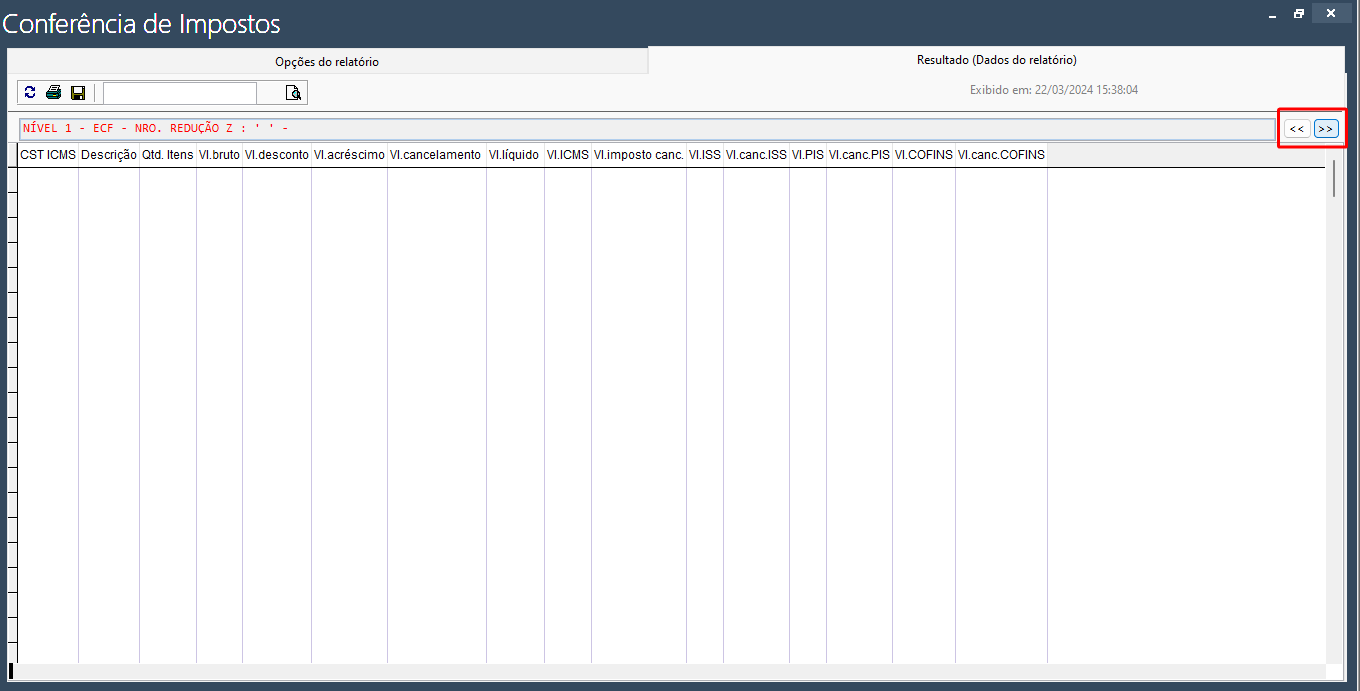Click the Vl.cancelamento column header
This screenshot has height=691, width=1360.
tap(437, 155)
